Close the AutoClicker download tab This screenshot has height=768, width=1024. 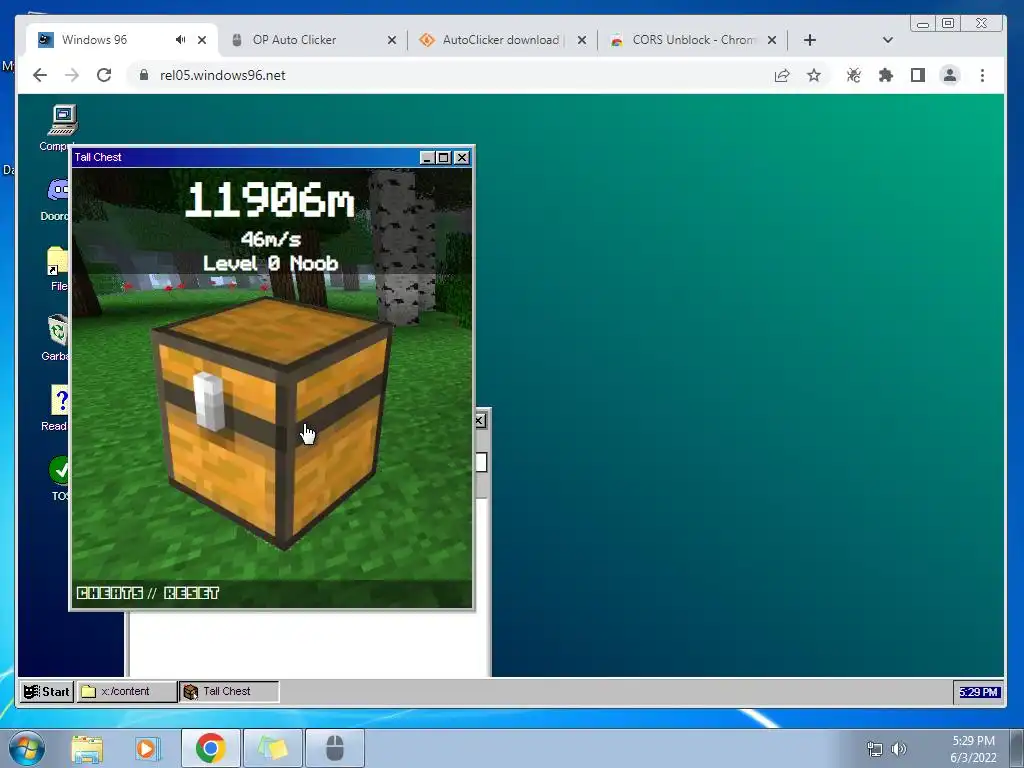[582, 40]
